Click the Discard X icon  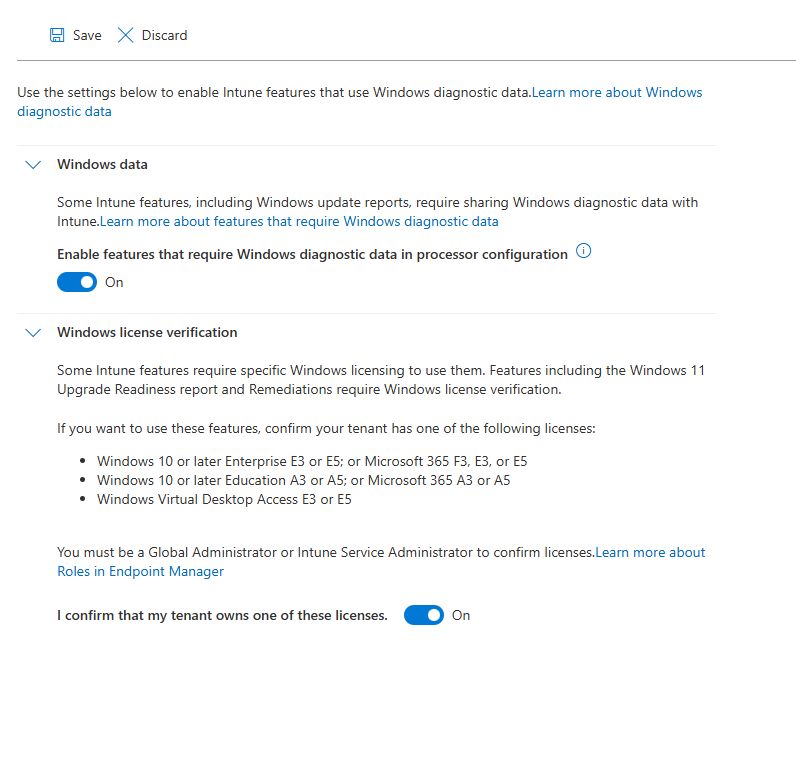125,35
